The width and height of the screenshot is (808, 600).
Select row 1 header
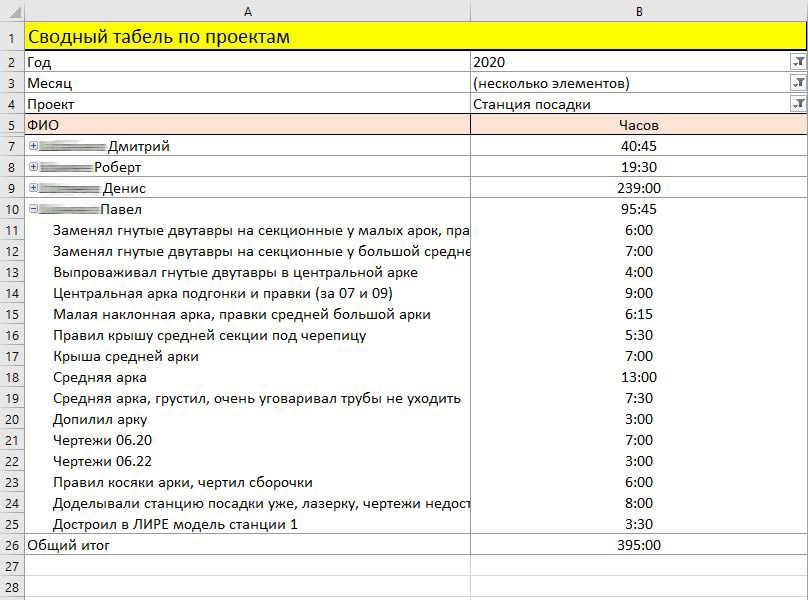point(12,37)
